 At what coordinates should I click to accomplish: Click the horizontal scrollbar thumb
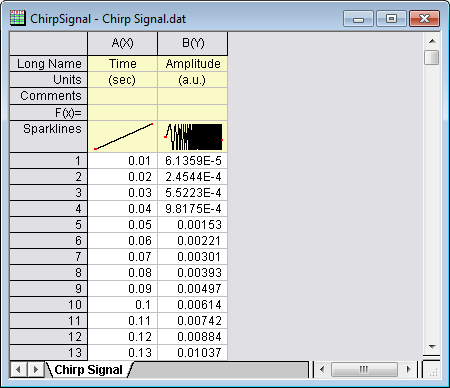(364, 369)
